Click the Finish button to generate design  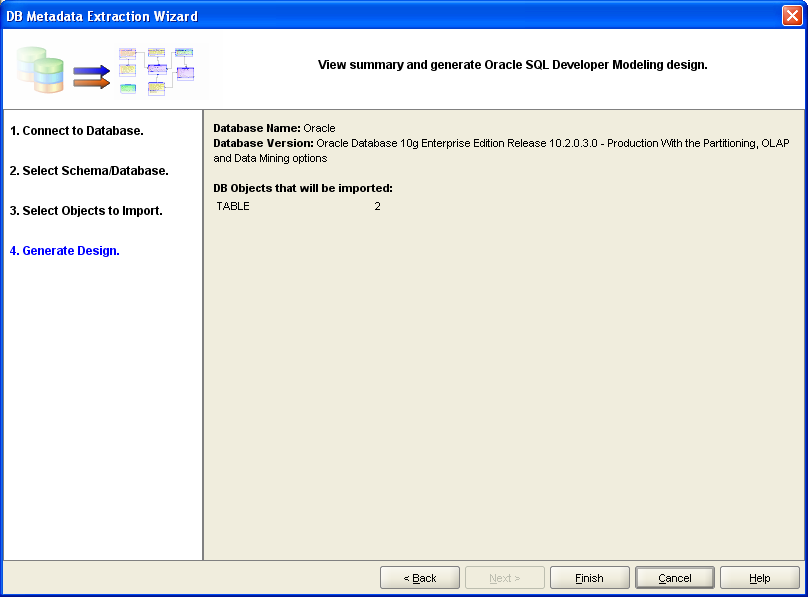point(590,578)
